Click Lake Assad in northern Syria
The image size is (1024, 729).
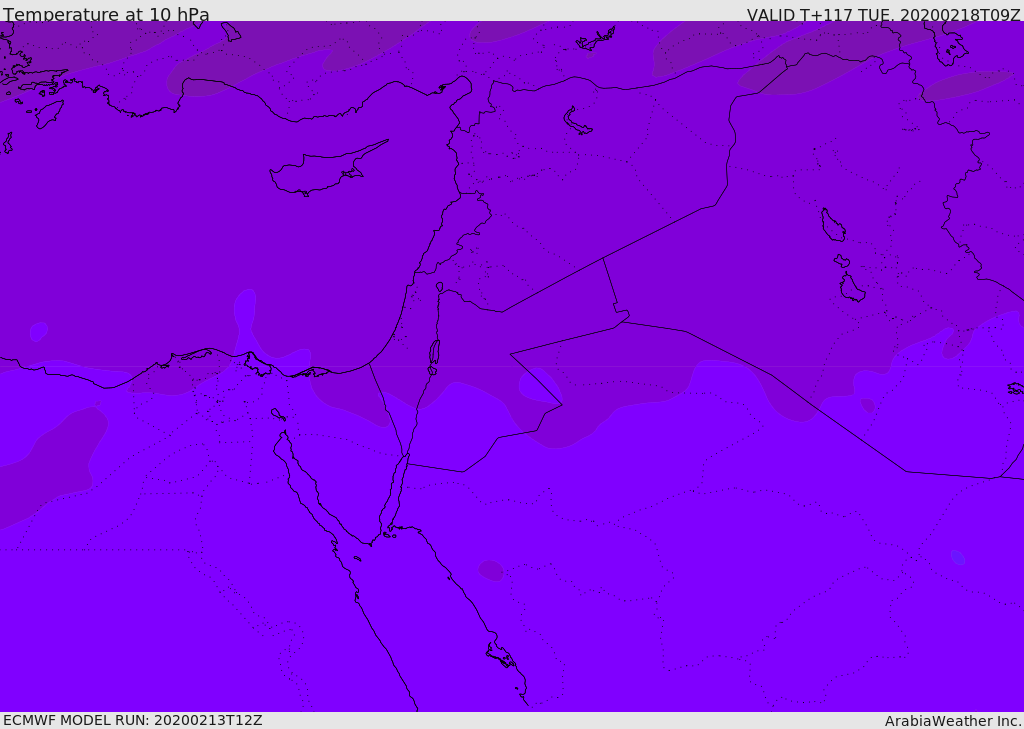point(577,122)
